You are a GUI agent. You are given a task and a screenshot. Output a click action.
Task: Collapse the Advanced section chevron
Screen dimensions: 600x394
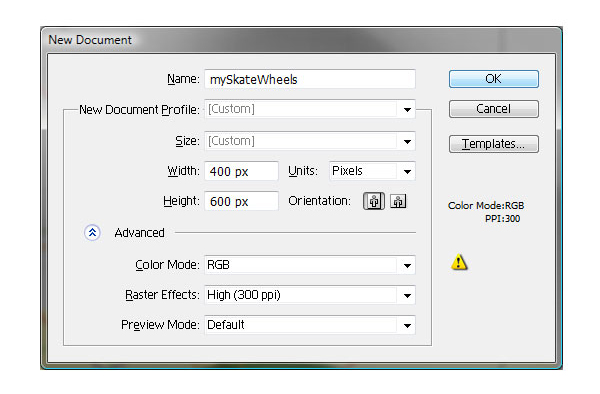tap(92, 233)
